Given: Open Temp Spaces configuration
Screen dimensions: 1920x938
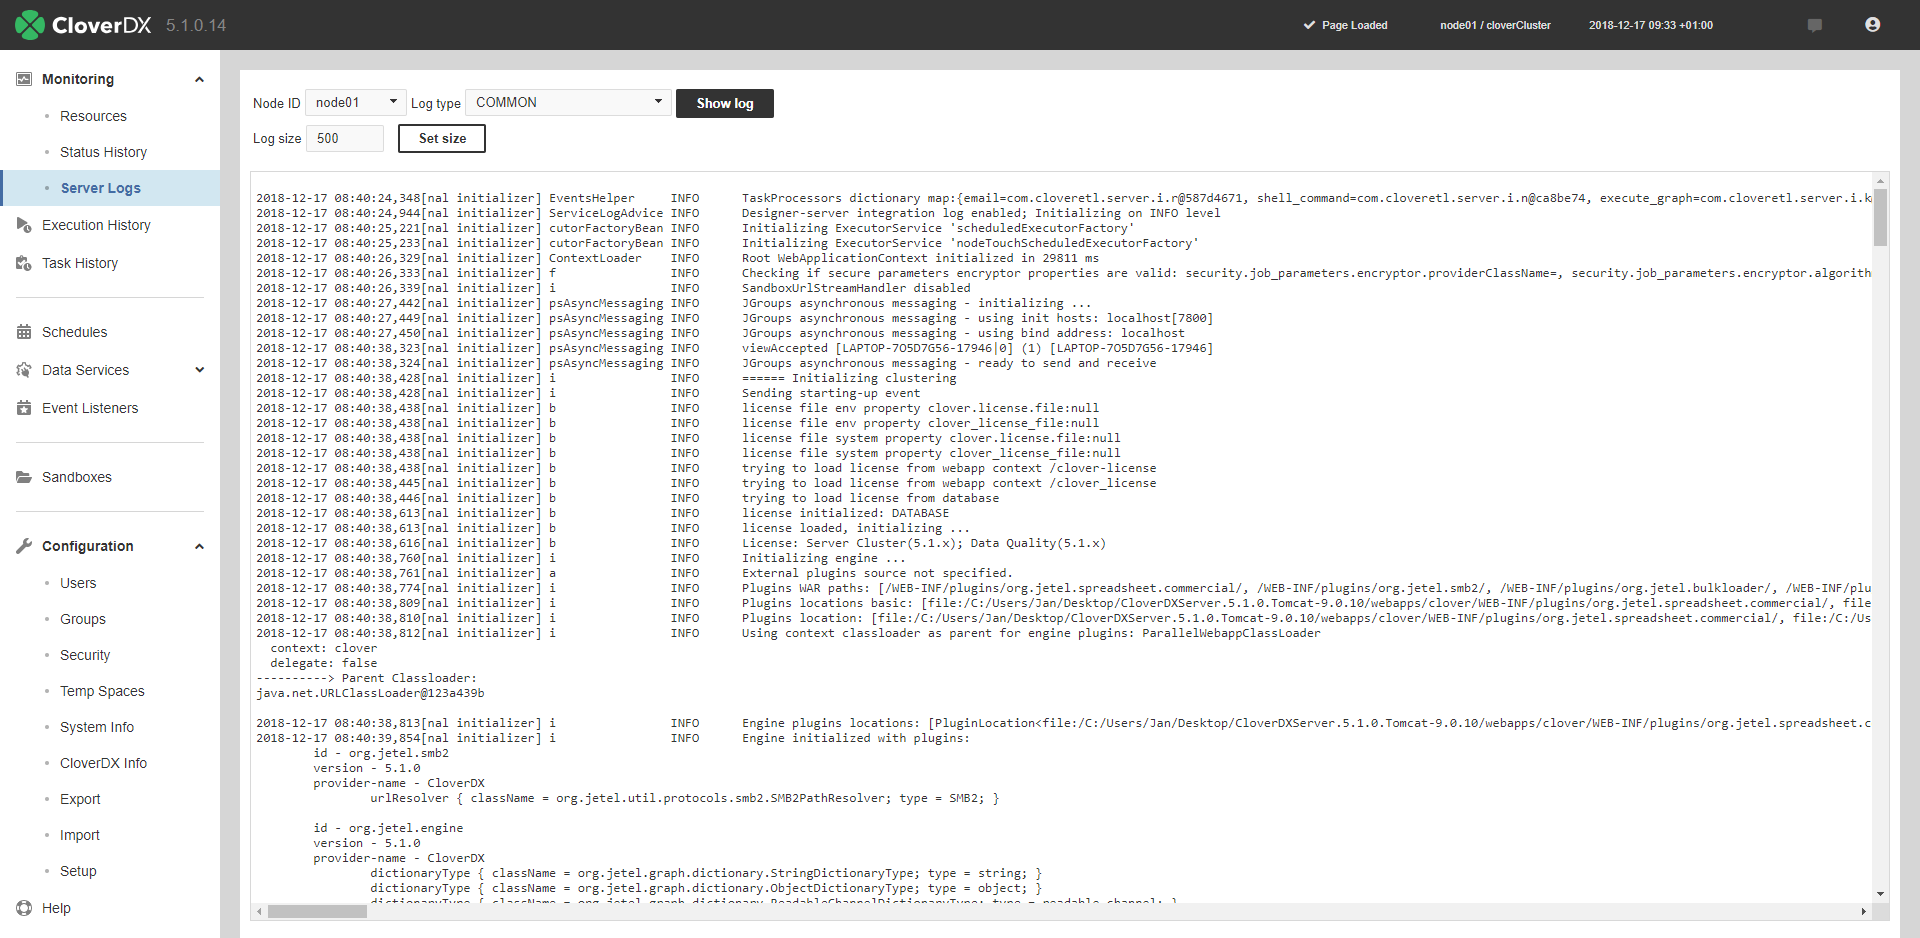Looking at the screenshot, I should click(102, 691).
